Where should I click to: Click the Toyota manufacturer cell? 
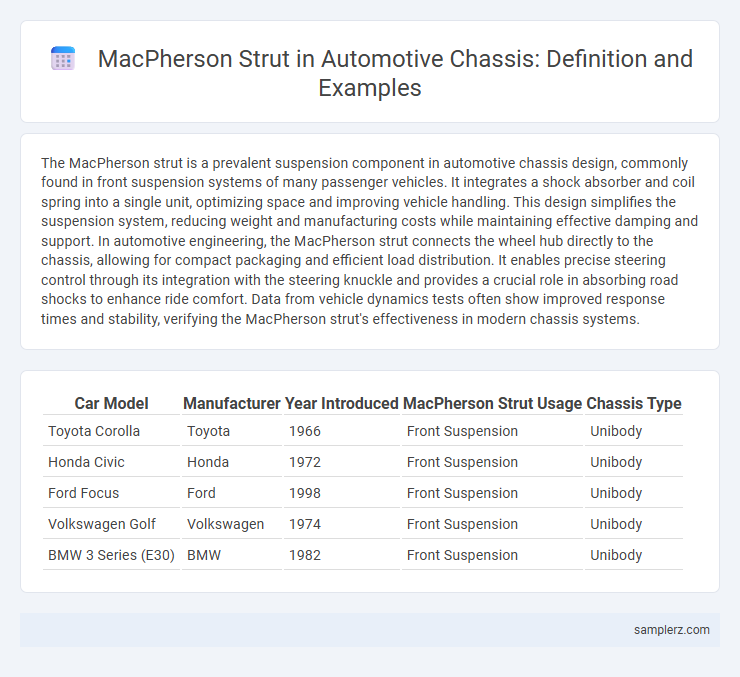(x=232, y=431)
